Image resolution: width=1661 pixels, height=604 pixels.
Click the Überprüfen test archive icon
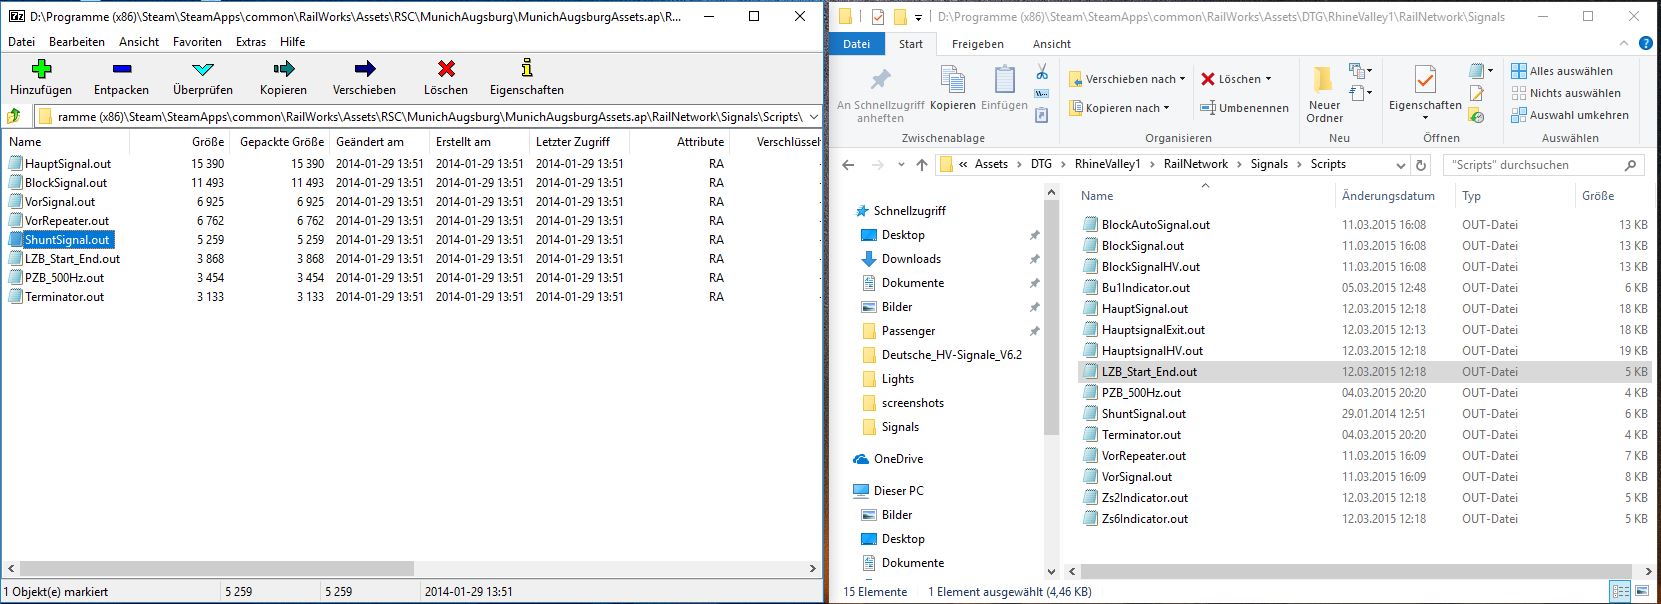pos(203,69)
